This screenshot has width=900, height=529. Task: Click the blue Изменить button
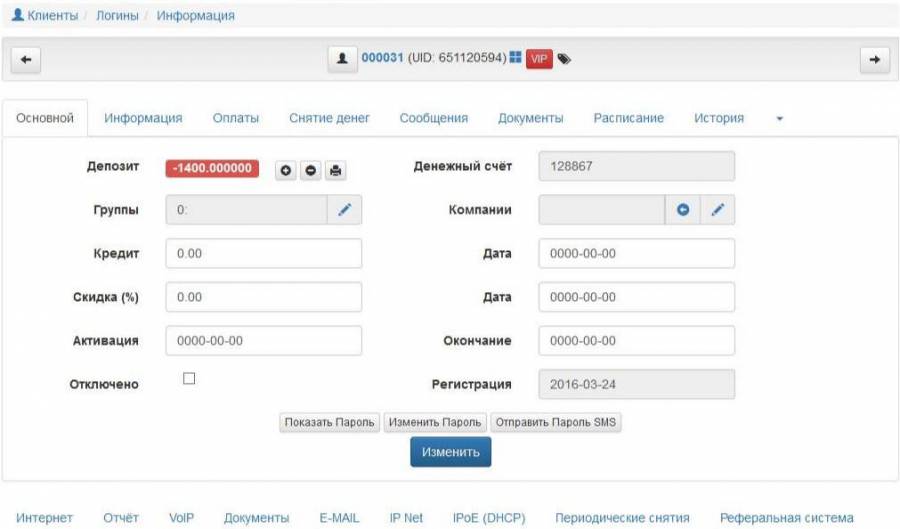[451, 452]
